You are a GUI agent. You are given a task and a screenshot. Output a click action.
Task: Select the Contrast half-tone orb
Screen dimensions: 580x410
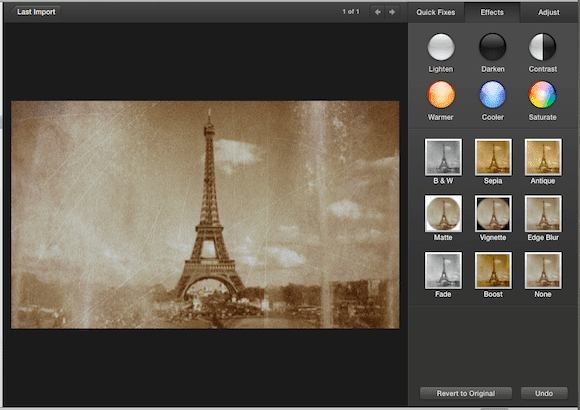pos(542,47)
